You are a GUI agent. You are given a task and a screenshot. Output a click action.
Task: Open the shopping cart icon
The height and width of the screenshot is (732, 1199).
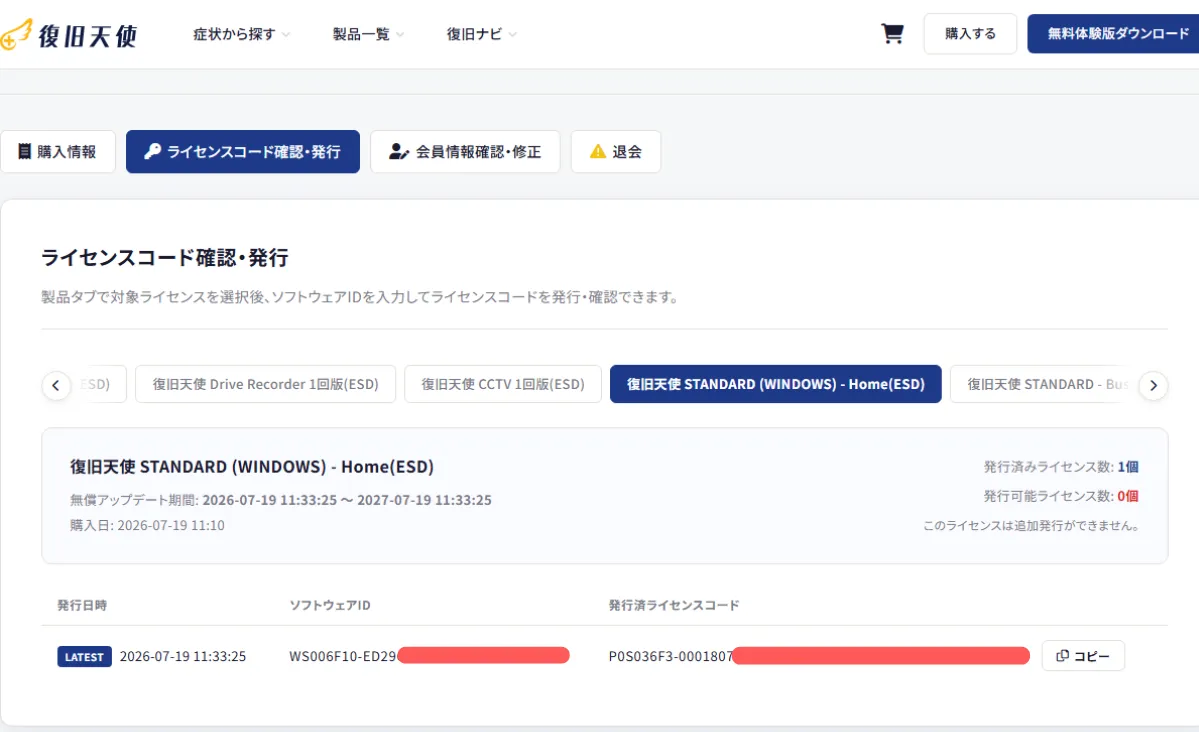point(892,34)
